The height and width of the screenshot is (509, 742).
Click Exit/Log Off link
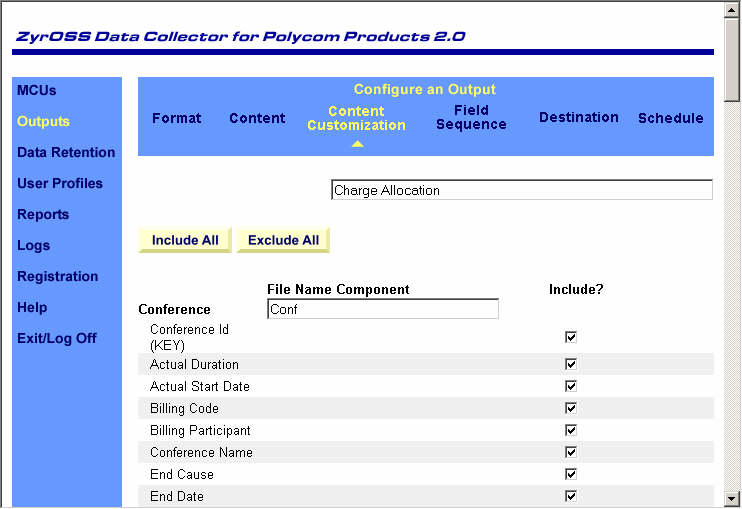[57, 338]
